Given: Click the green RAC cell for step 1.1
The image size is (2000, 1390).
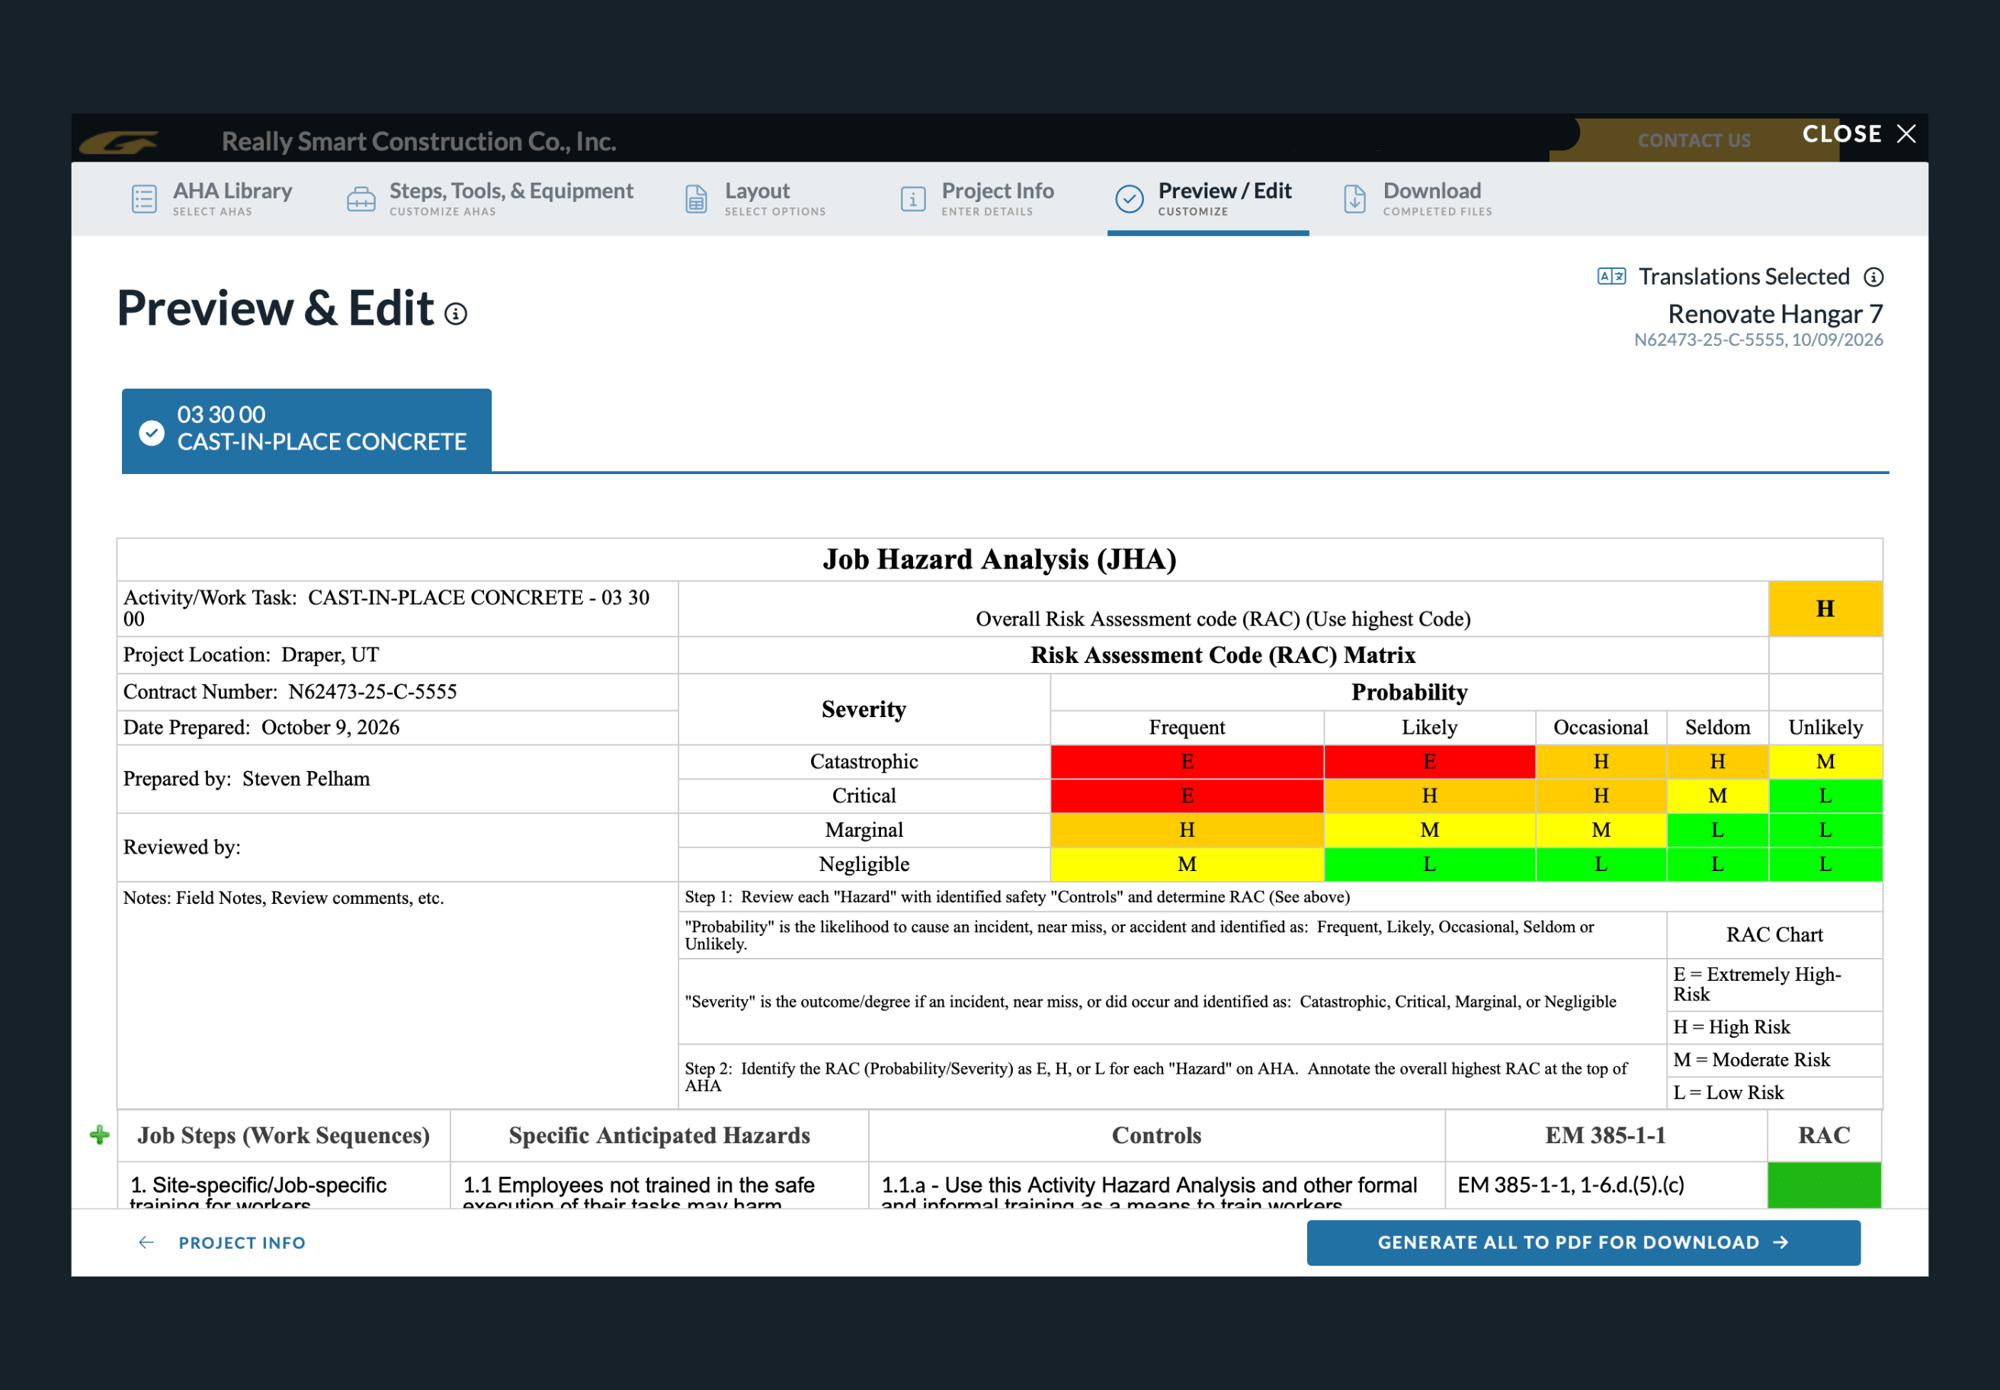Looking at the screenshot, I should (1825, 1185).
